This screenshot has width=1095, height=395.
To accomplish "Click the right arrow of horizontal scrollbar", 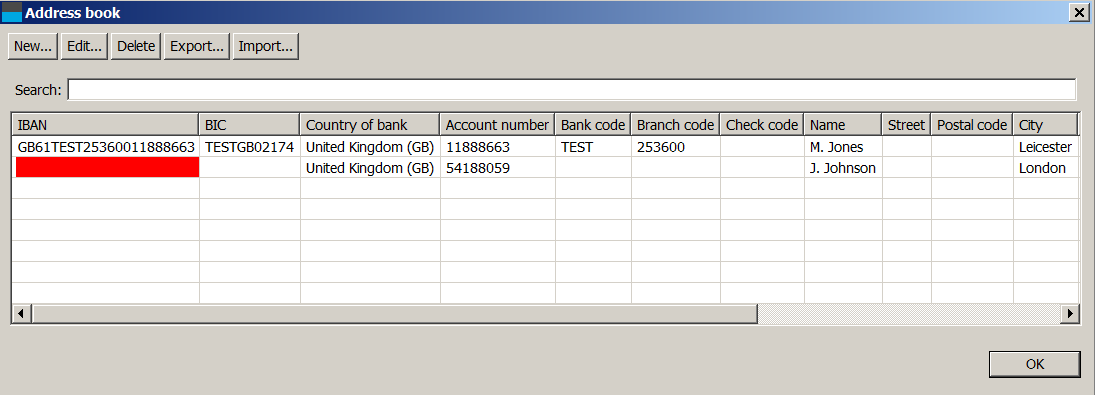I will tap(1069, 314).
